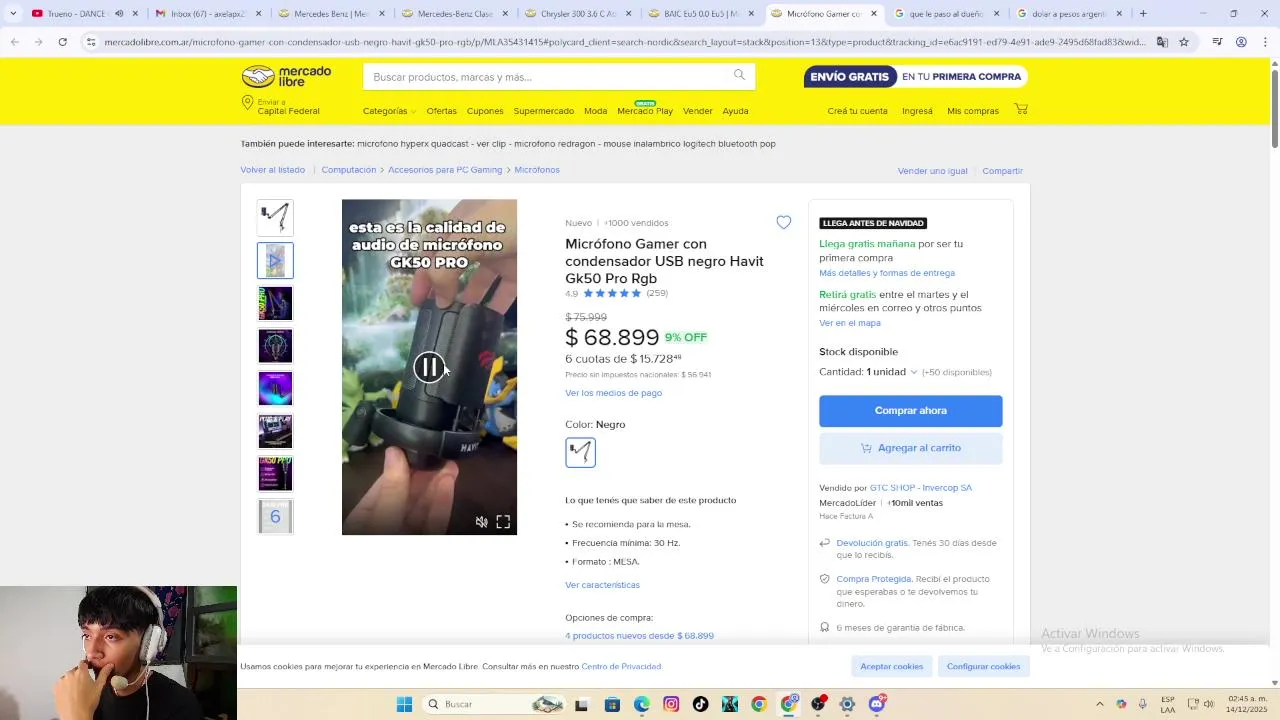Screen dimensions: 1280x720
Task: Switch to the Inbox Gmail tab
Action: (207, 14)
